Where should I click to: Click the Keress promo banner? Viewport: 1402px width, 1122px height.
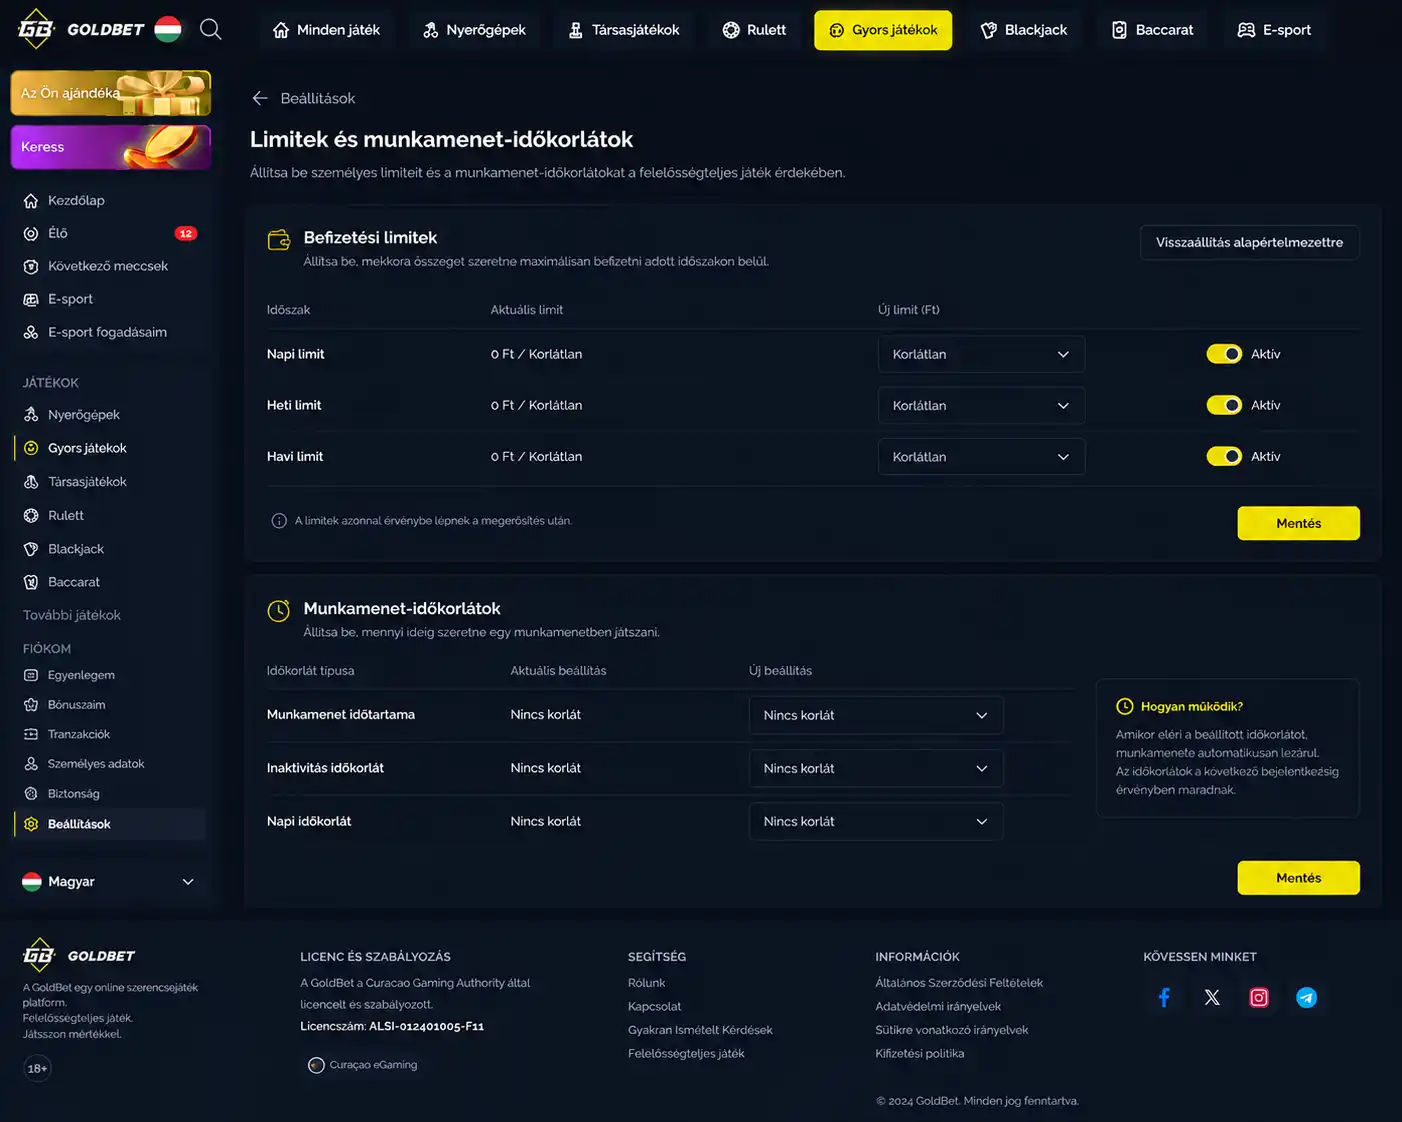pos(110,147)
